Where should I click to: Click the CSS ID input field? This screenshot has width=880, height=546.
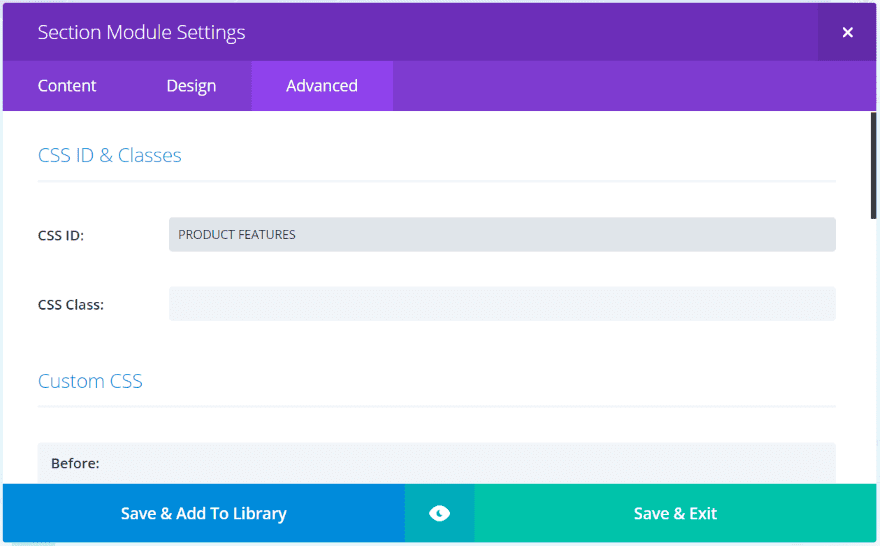pyautogui.click(x=502, y=235)
